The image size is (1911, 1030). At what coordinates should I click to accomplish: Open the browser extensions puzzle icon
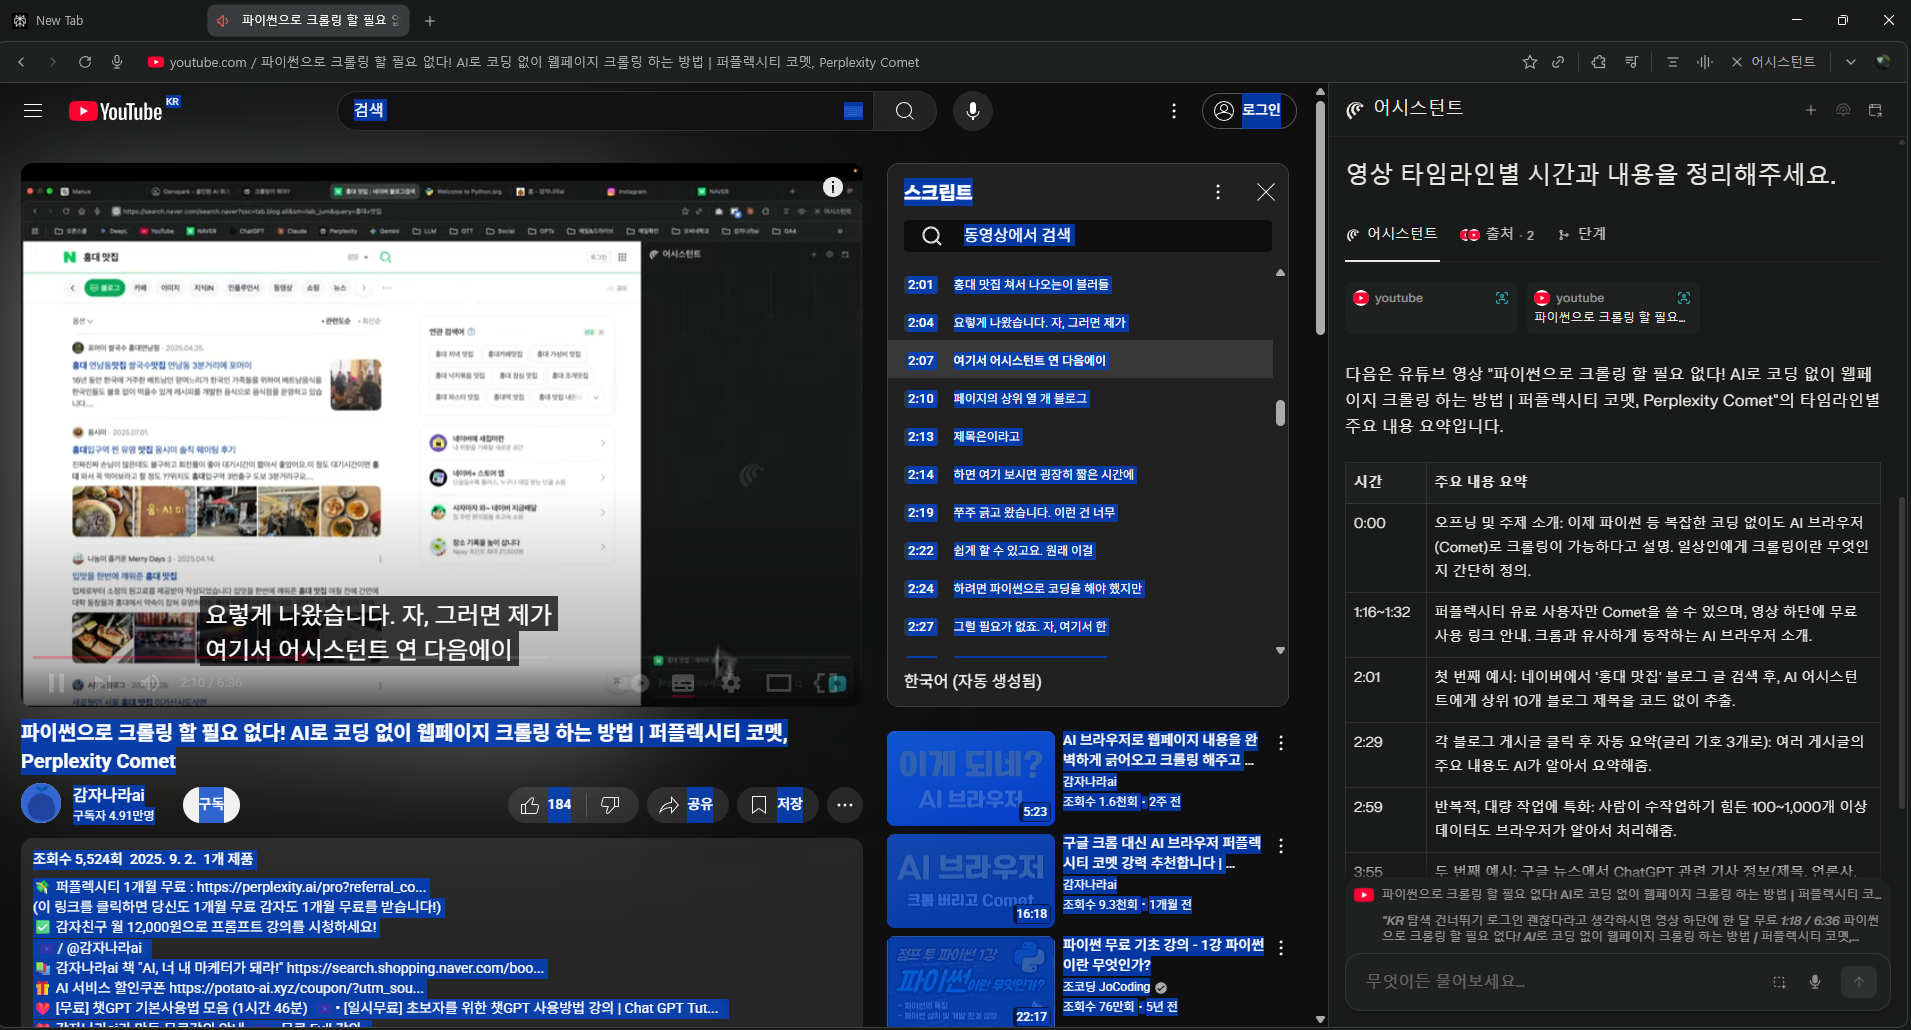(1599, 62)
